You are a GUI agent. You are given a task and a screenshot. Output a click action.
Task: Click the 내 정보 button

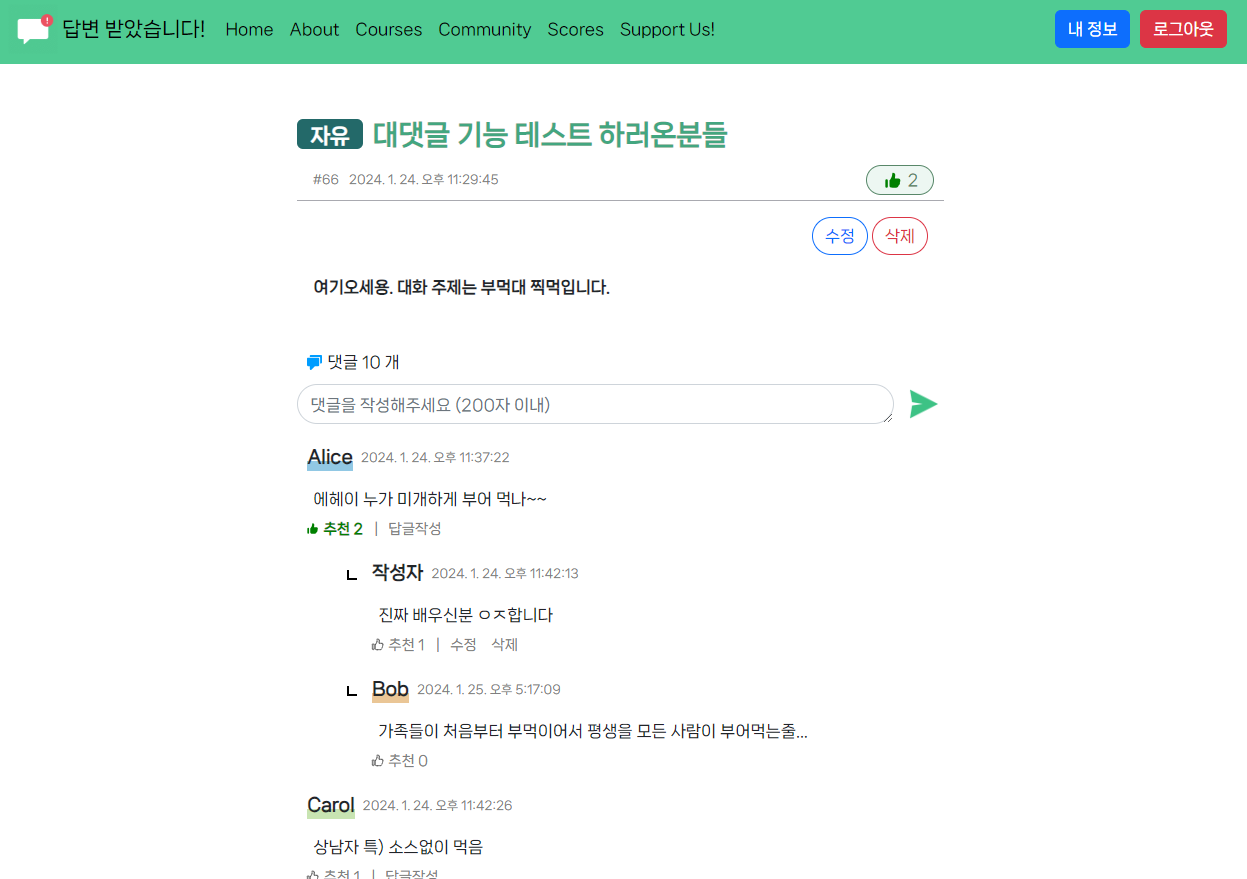coord(1092,29)
